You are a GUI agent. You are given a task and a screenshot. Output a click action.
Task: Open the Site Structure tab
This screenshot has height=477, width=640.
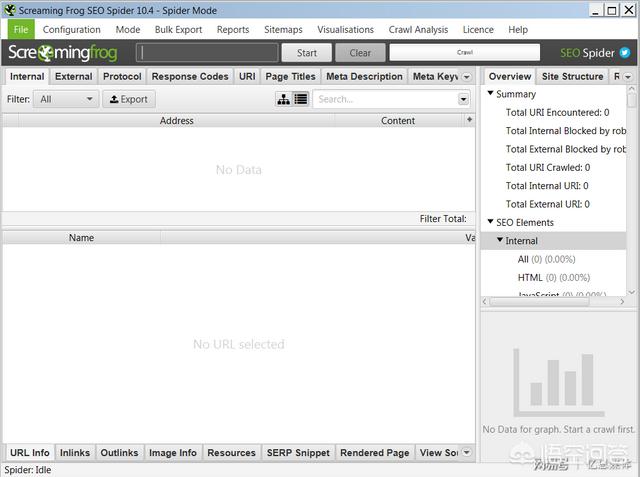tap(572, 76)
